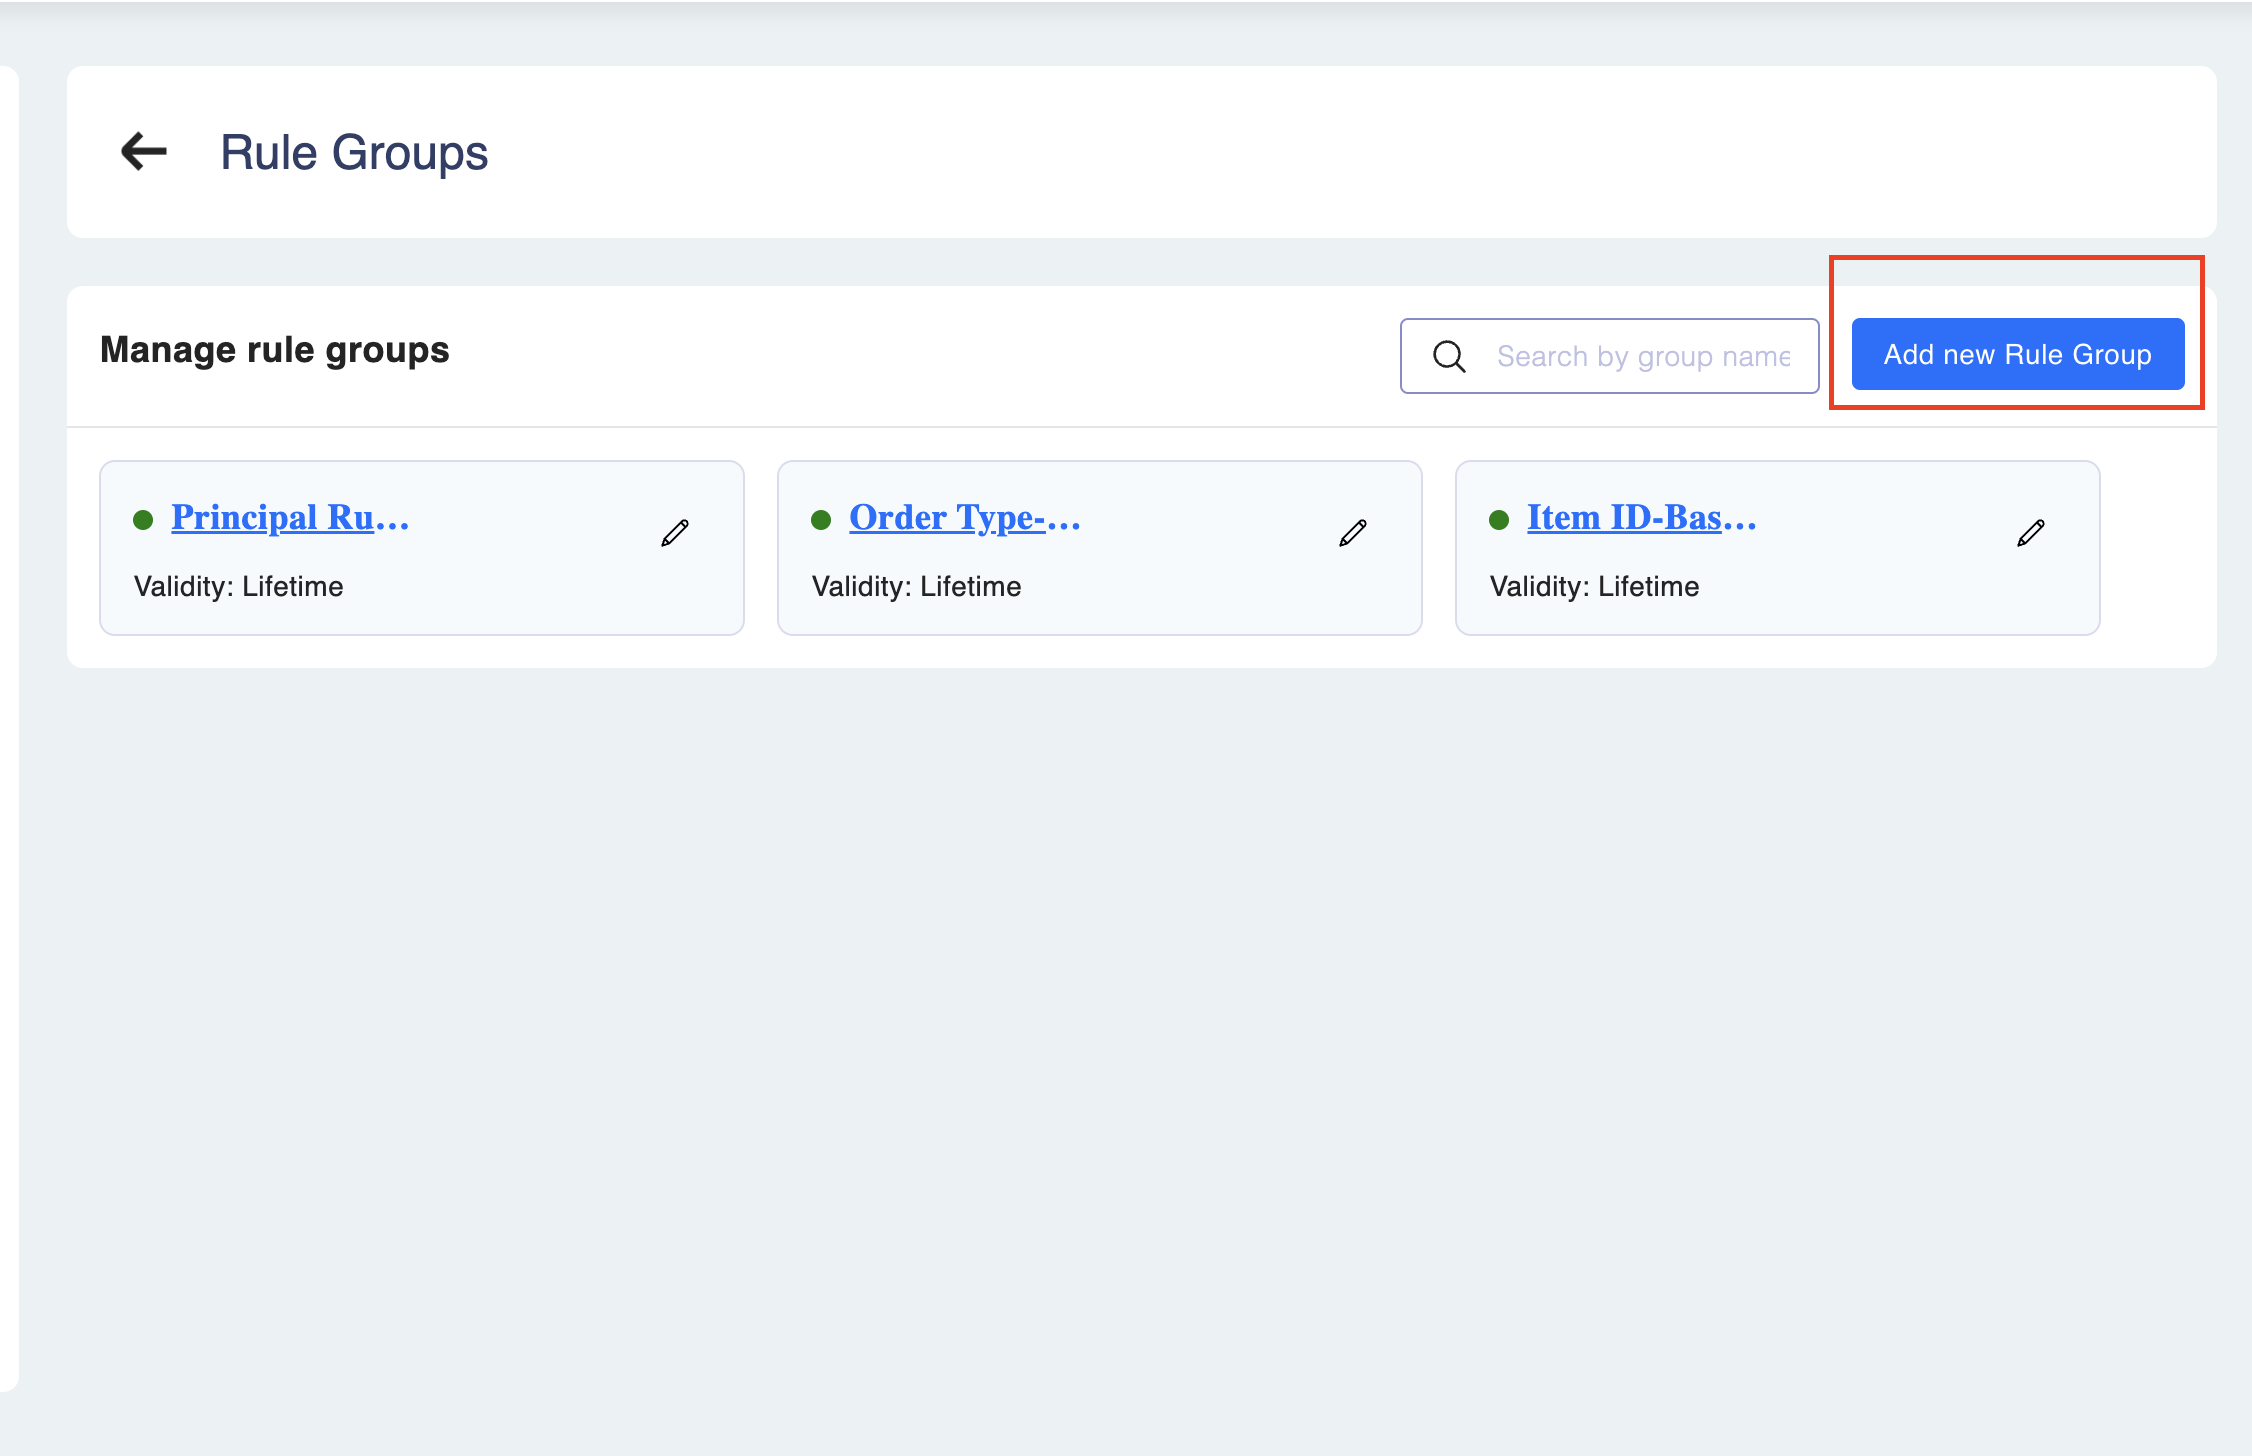Click green status dot beside Order Type-…
Image resolution: width=2252 pixels, height=1456 pixels.
[821, 520]
